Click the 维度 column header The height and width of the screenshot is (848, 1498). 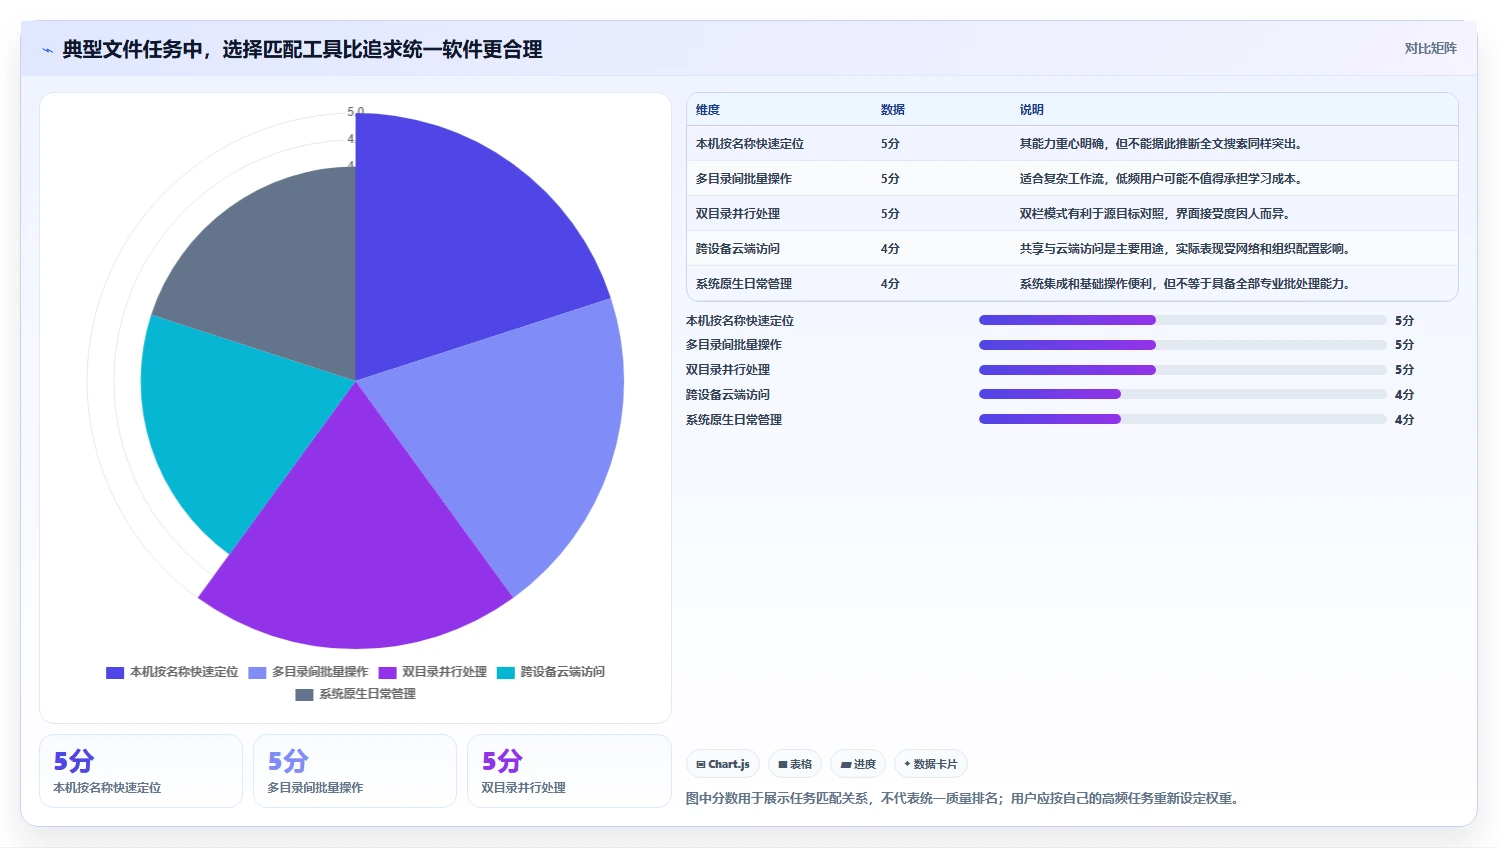click(708, 110)
